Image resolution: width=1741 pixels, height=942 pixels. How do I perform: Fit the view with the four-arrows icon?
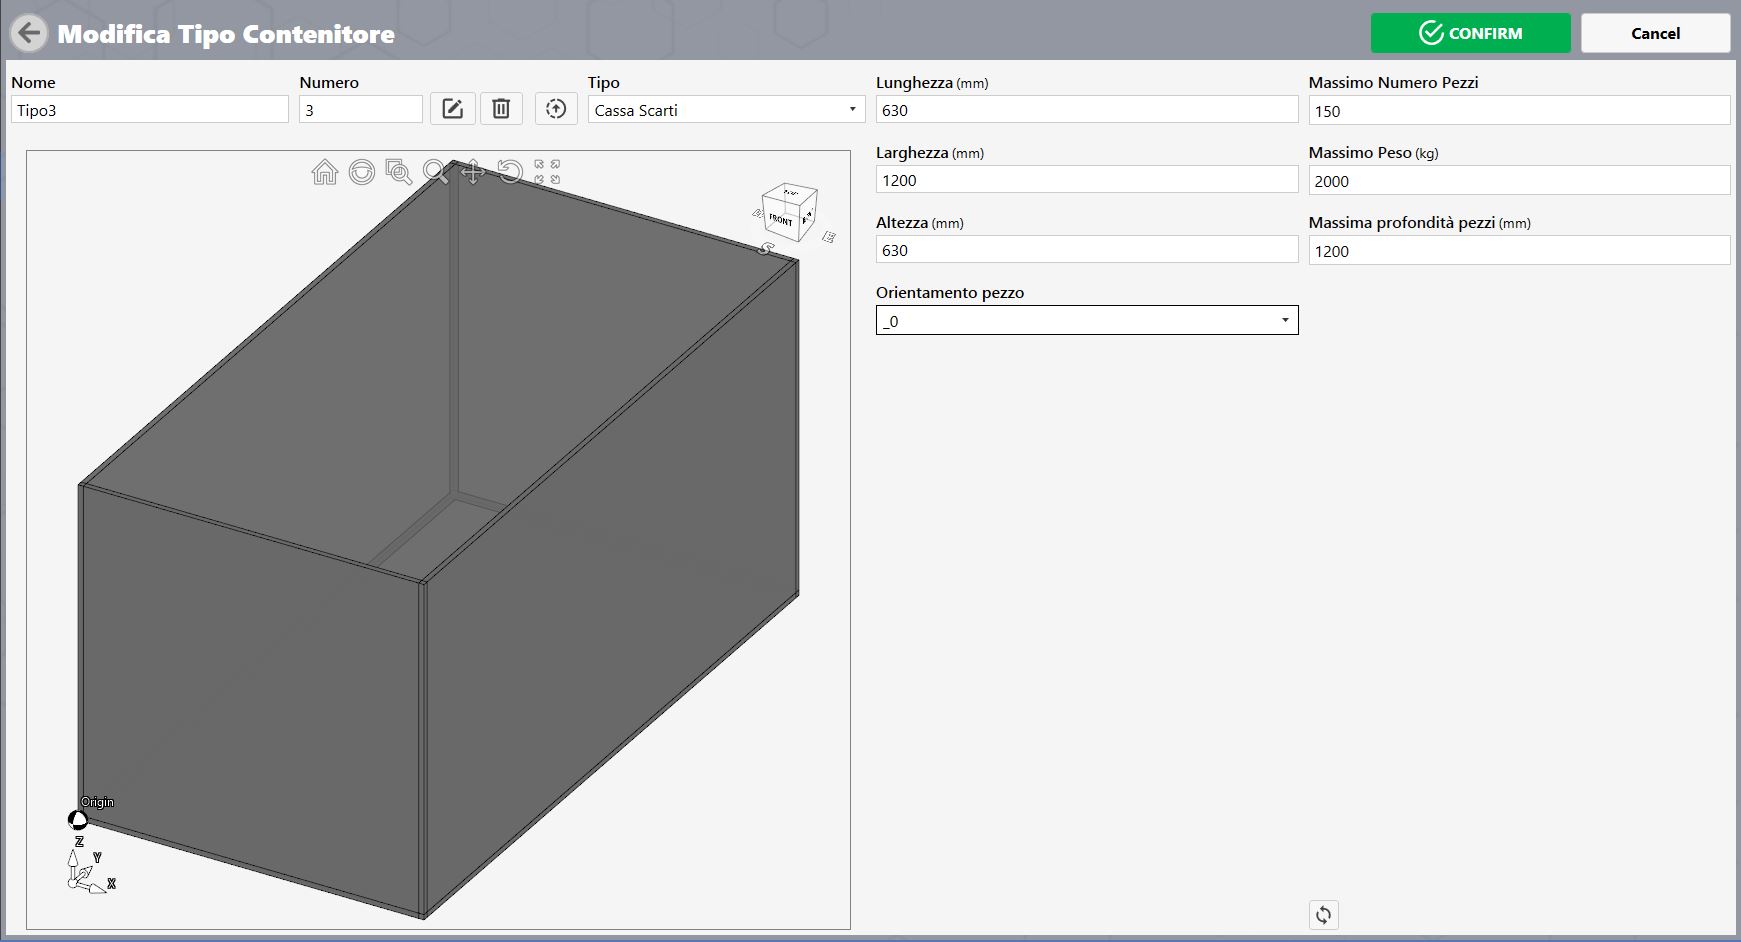click(x=547, y=172)
